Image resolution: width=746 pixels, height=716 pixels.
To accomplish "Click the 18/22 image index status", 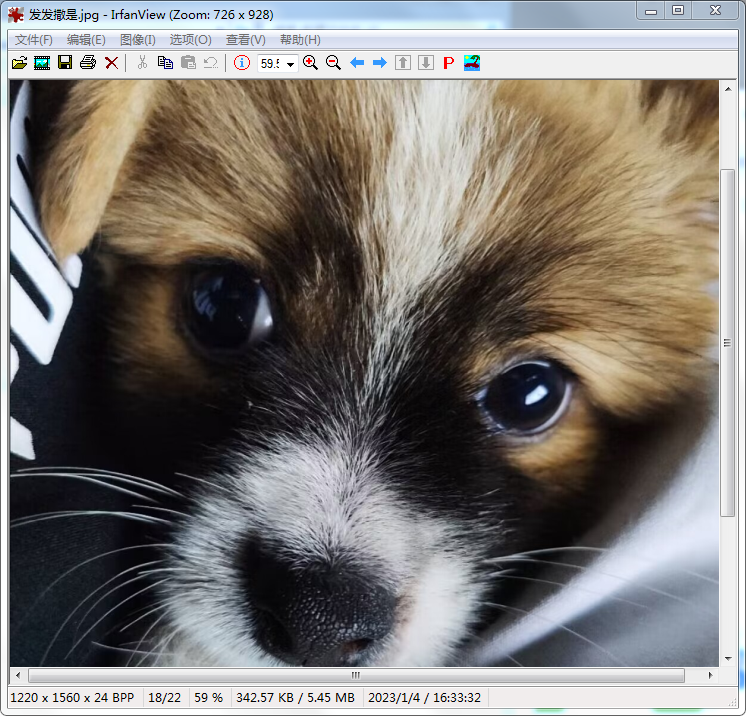I will [164, 697].
